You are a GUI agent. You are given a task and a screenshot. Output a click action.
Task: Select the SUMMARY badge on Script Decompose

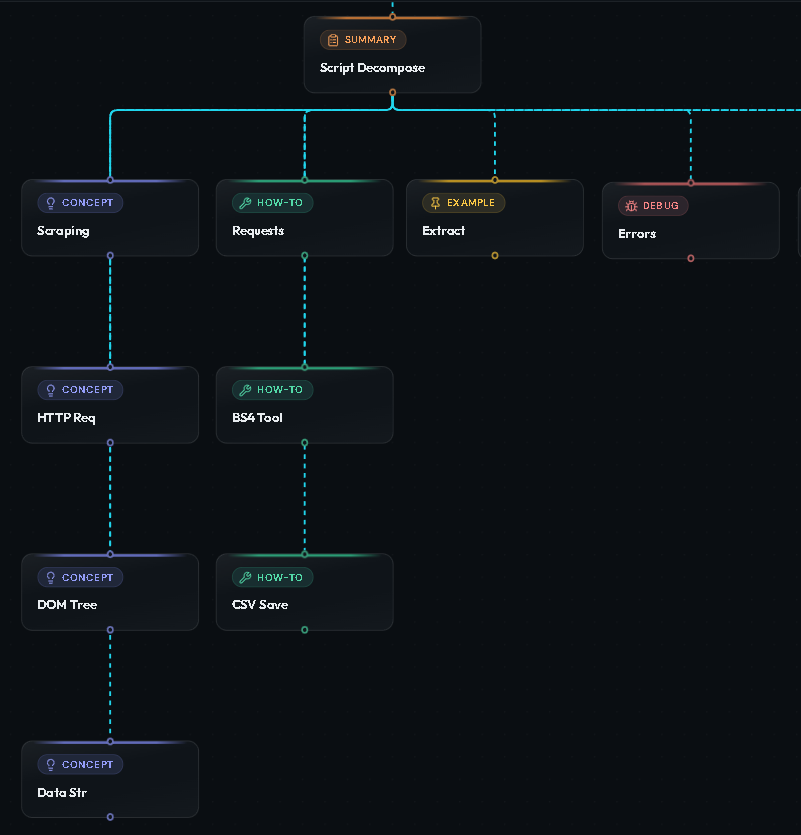[363, 40]
